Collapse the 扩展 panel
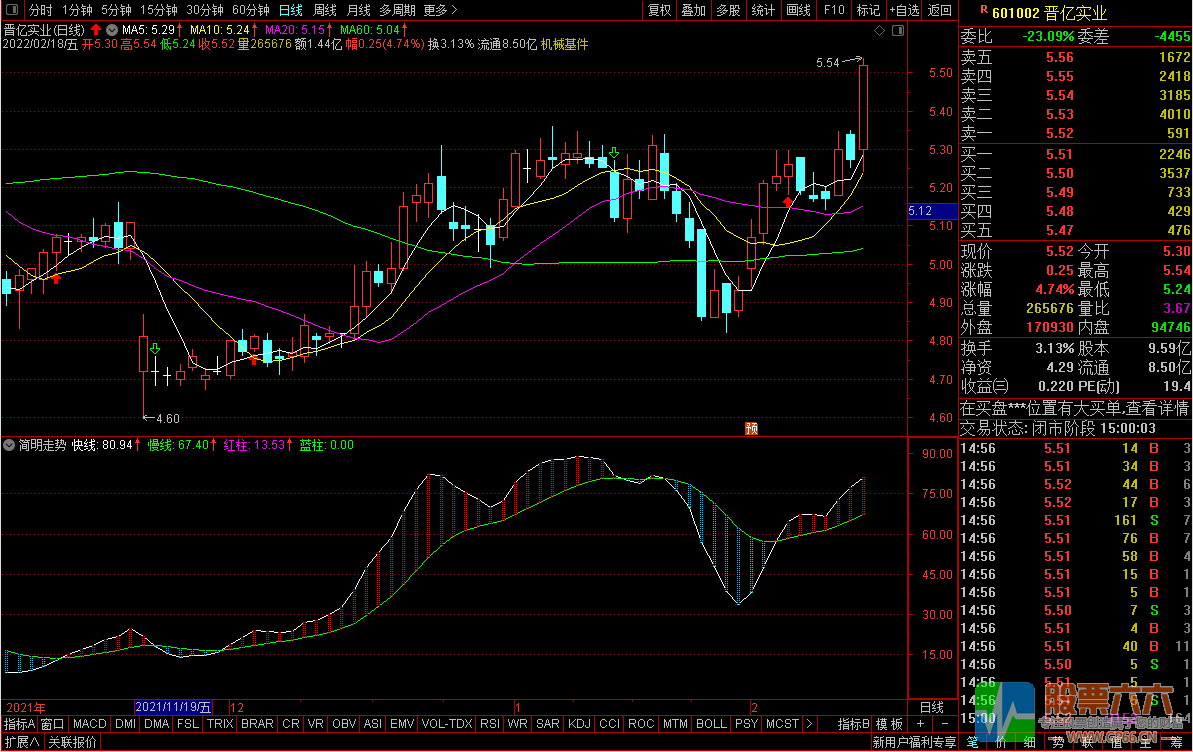The width and height of the screenshot is (1193, 752). pyautogui.click(x=22, y=742)
